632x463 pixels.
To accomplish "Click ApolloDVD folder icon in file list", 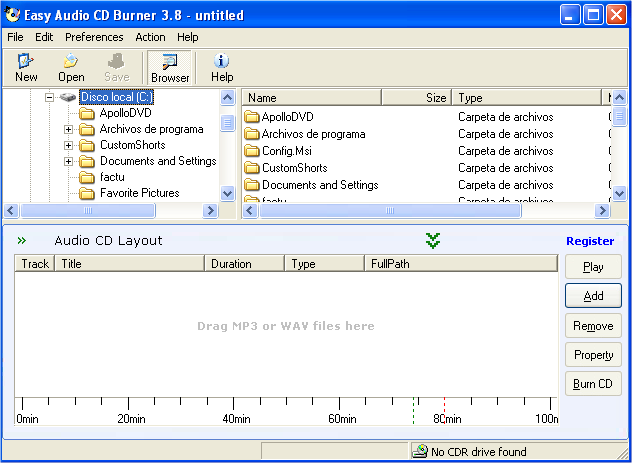I will coord(252,117).
